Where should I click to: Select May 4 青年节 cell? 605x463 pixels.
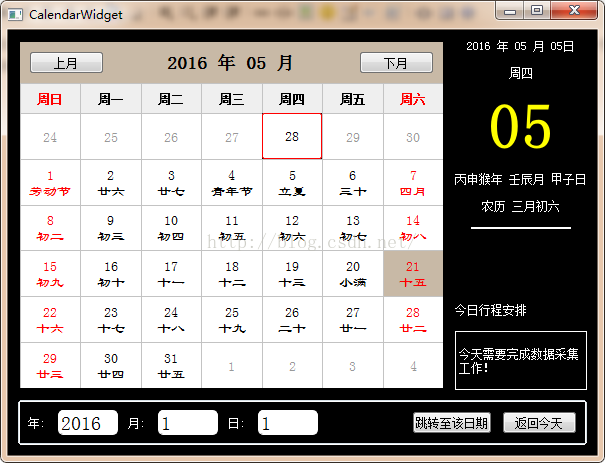point(232,182)
